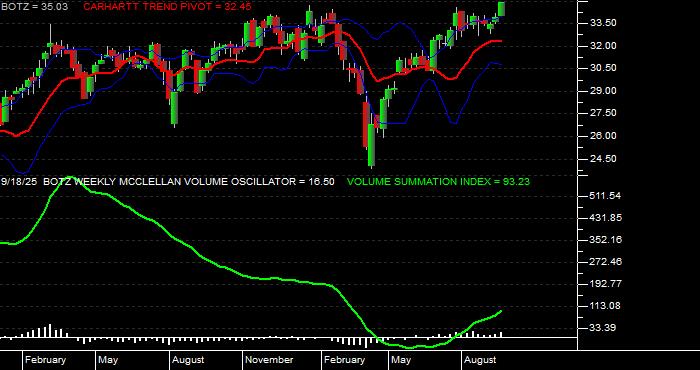Click the 26.00 price axis value
The width and height of the screenshot is (700, 370).
[604, 136]
